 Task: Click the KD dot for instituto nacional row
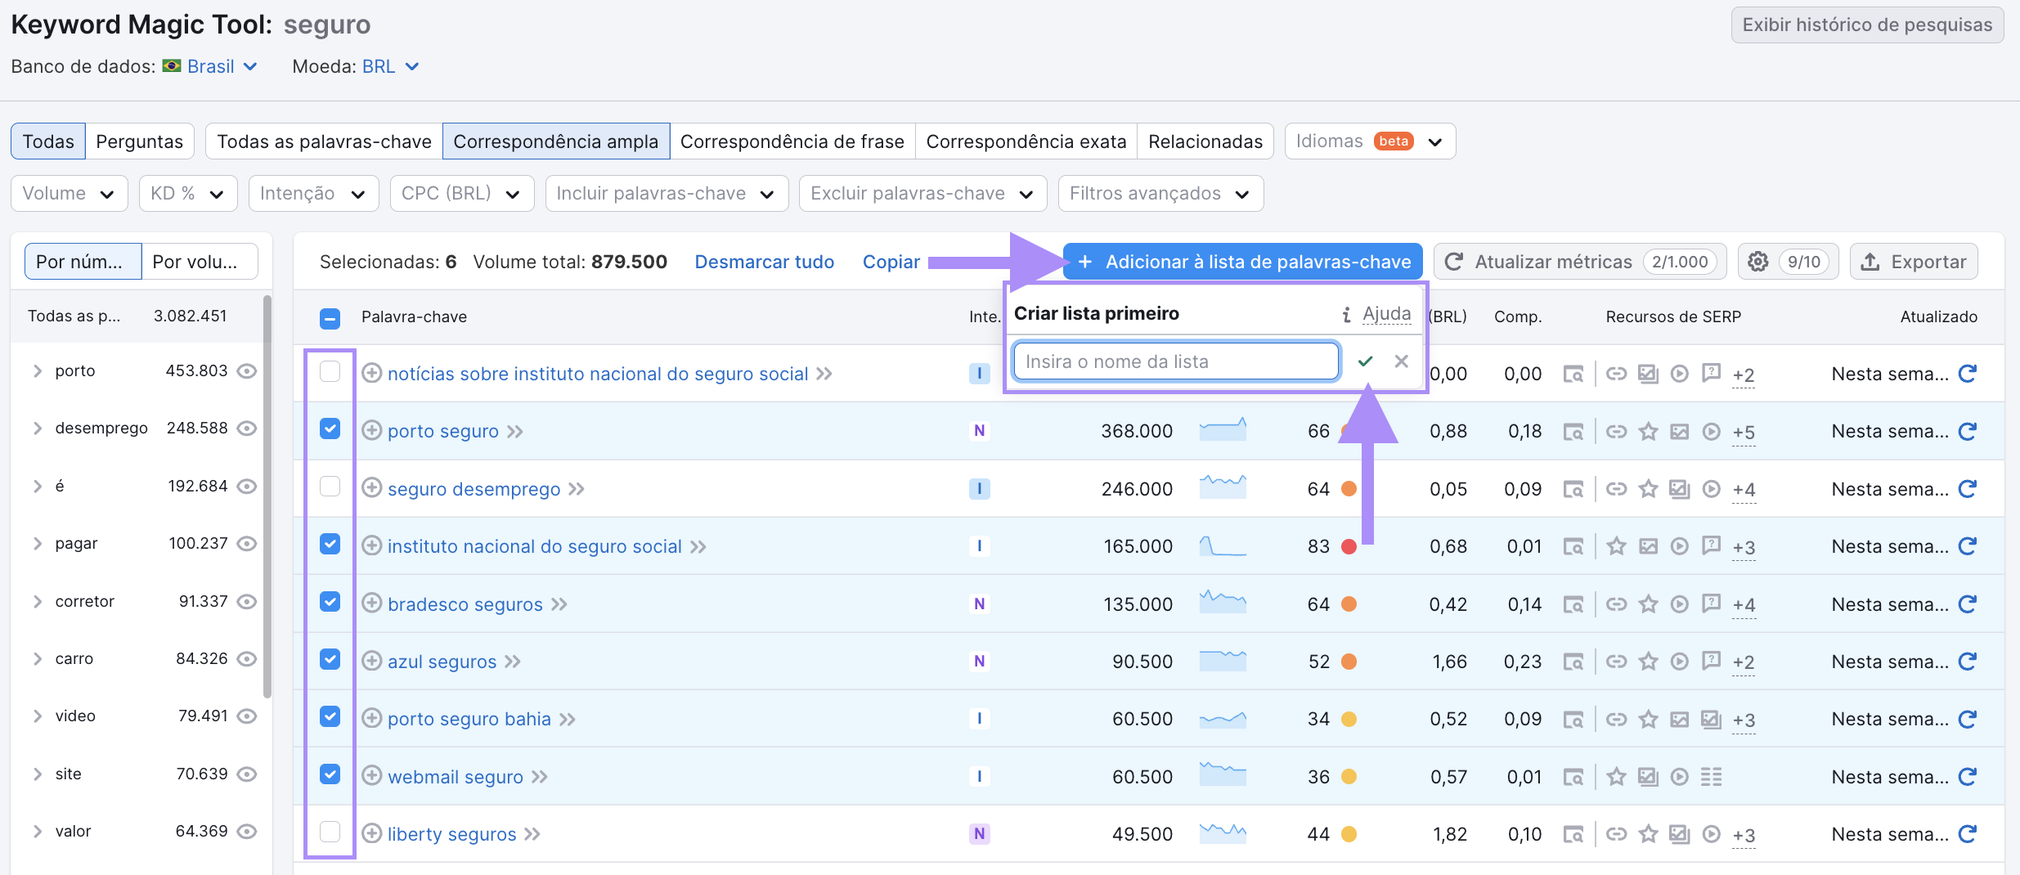1349,547
